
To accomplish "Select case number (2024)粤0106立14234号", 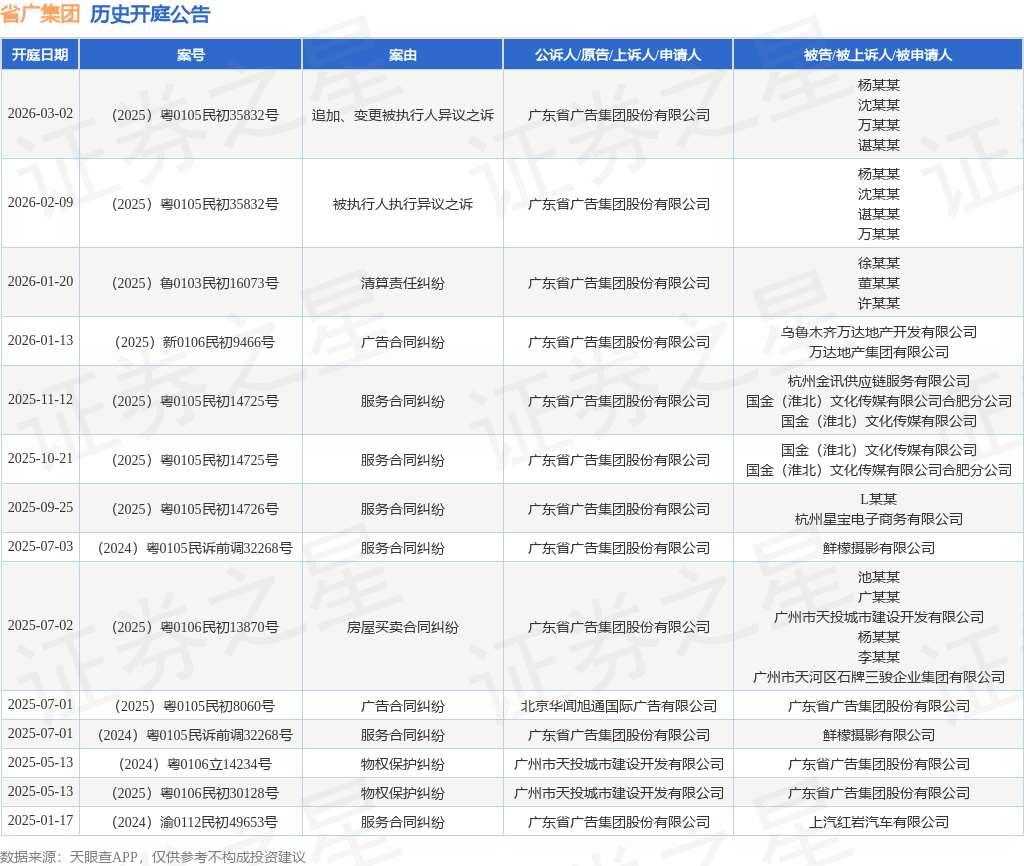I will coord(195,765).
